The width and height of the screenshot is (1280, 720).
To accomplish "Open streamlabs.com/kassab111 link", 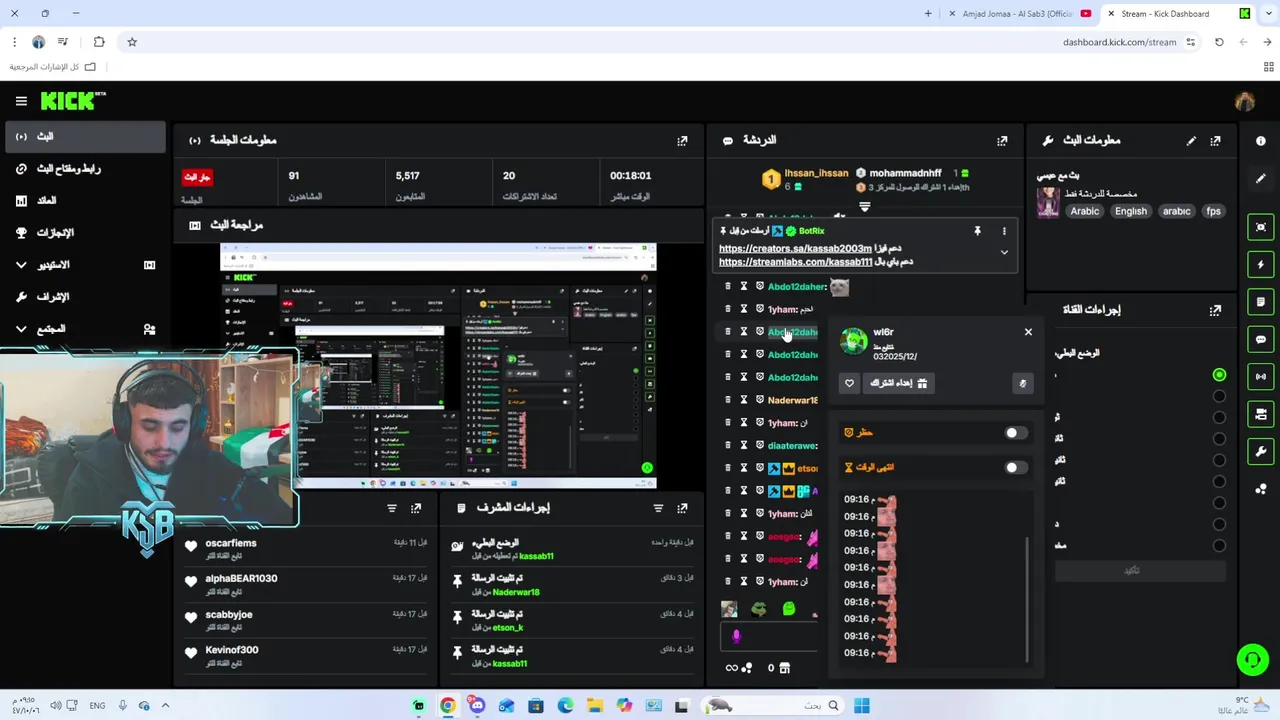I will pyautogui.click(x=795, y=262).
